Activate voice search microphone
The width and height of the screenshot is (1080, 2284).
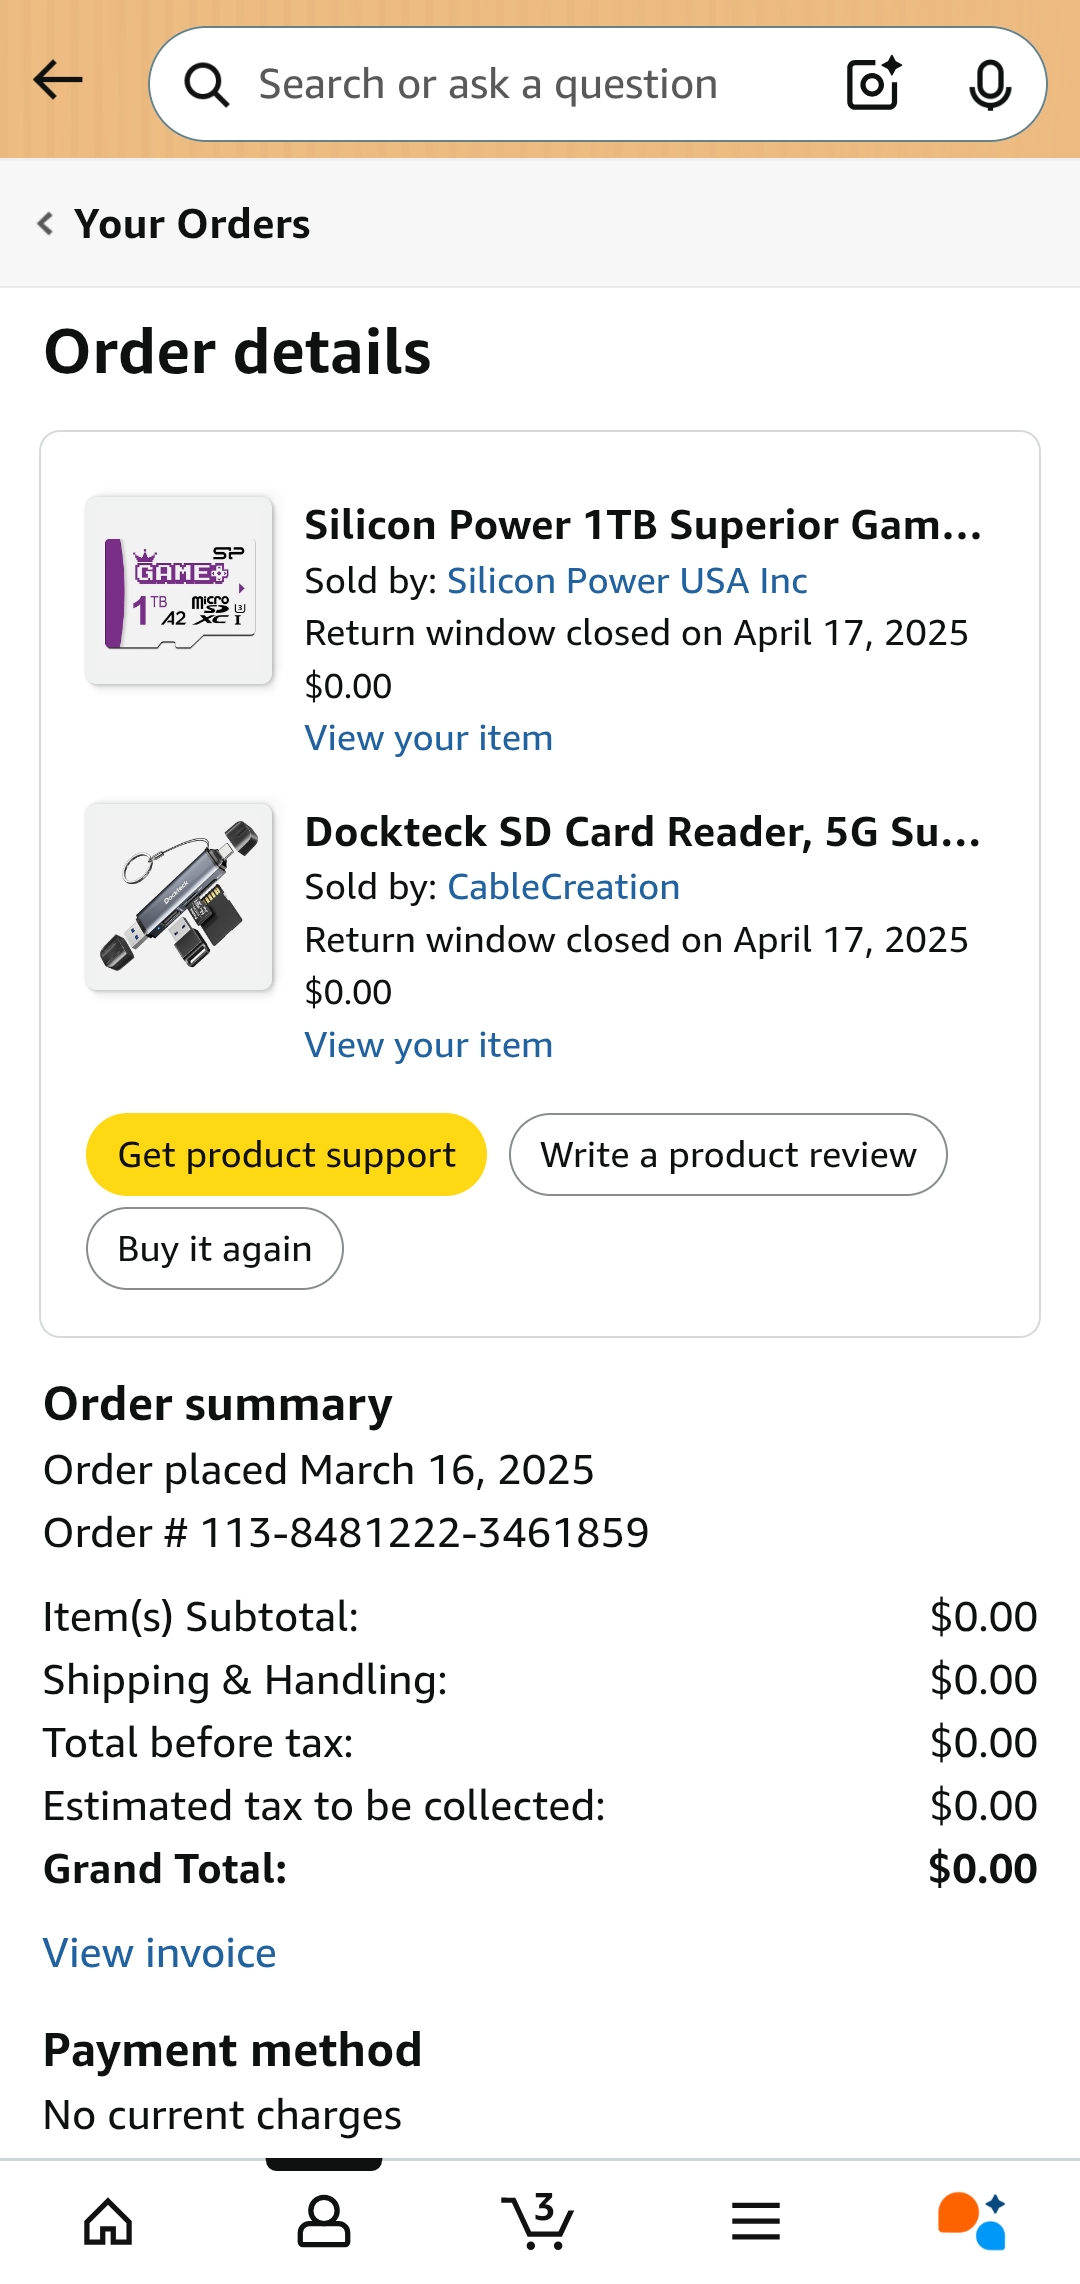coord(990,85)
